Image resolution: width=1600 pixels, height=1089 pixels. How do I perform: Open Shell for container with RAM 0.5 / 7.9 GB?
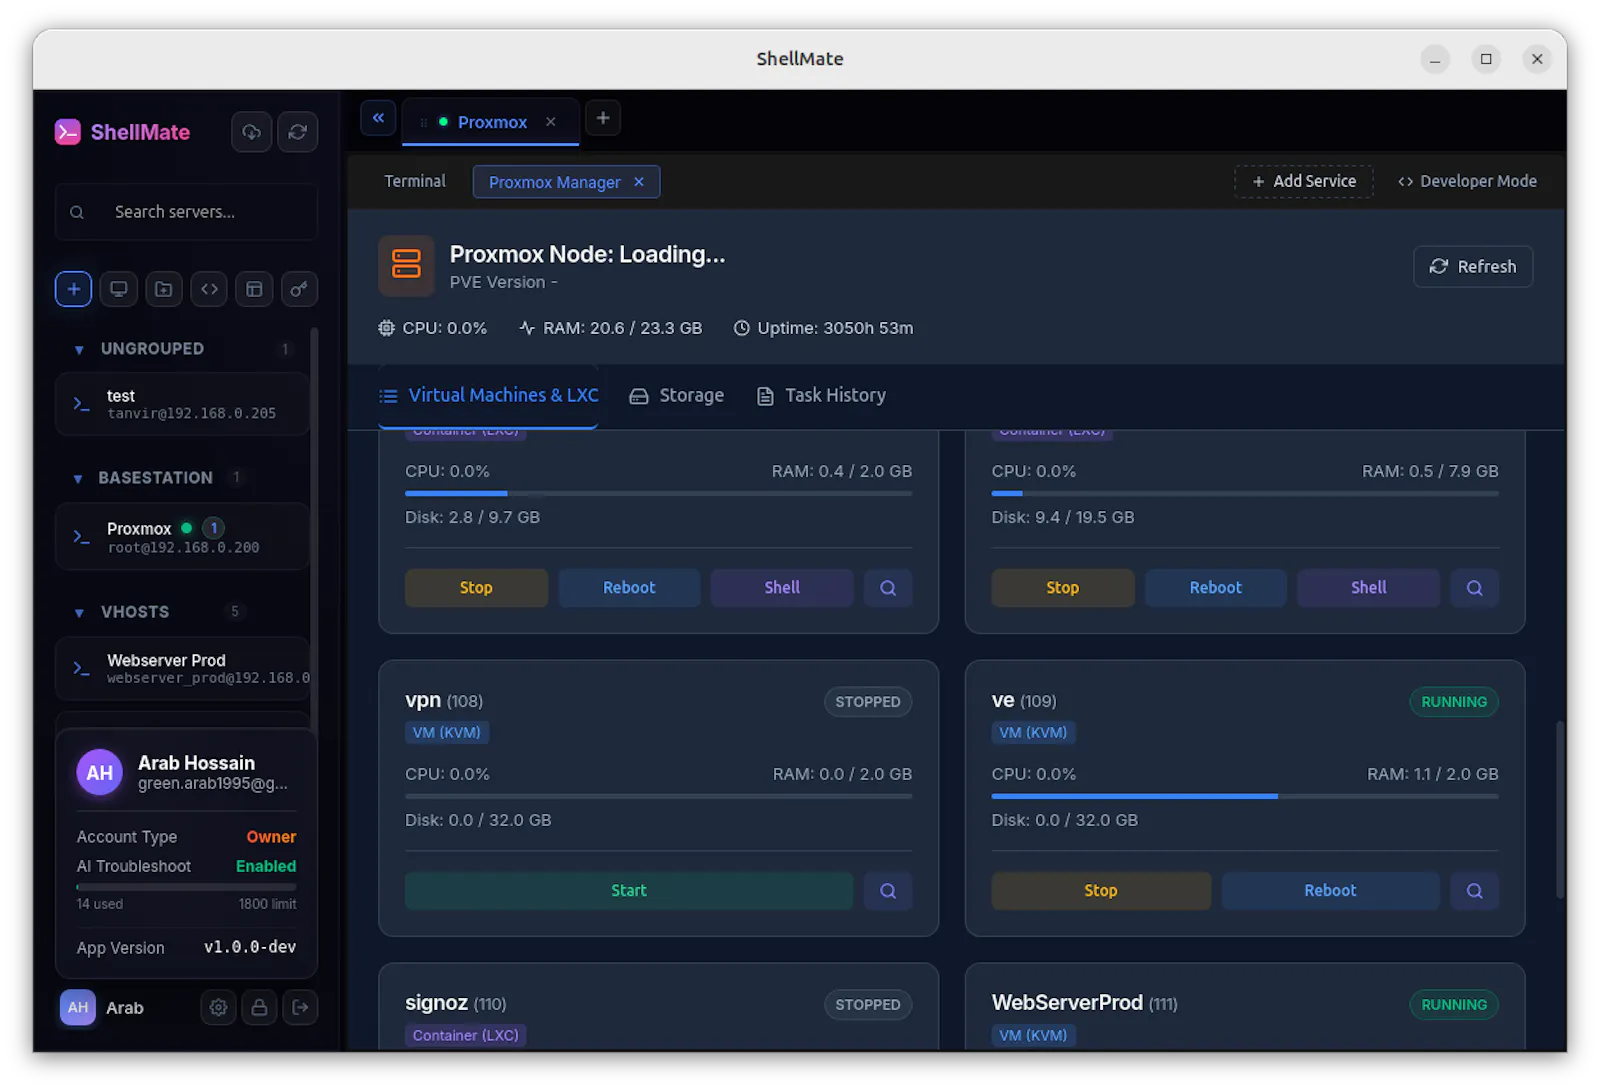[x=1369, y=588]
